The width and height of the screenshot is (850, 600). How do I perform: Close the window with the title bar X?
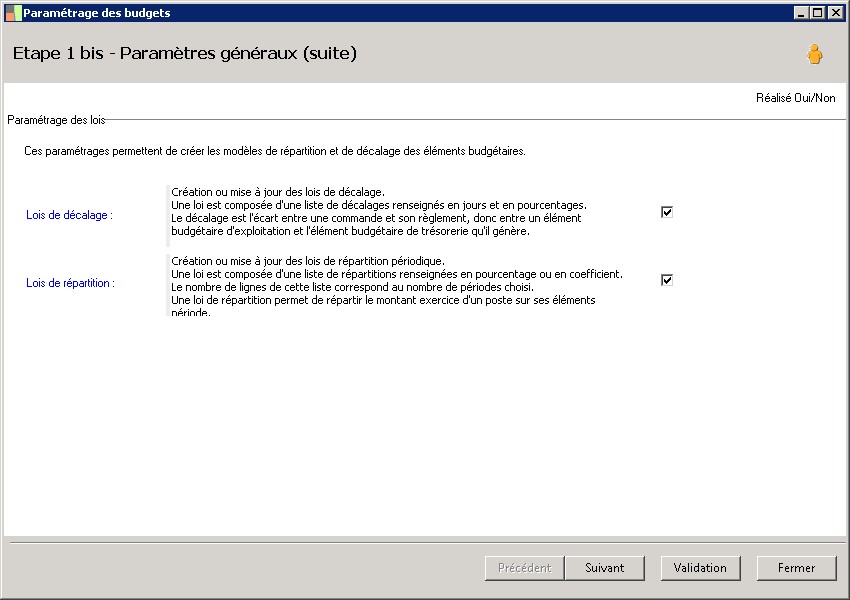[x=835, y=13]
